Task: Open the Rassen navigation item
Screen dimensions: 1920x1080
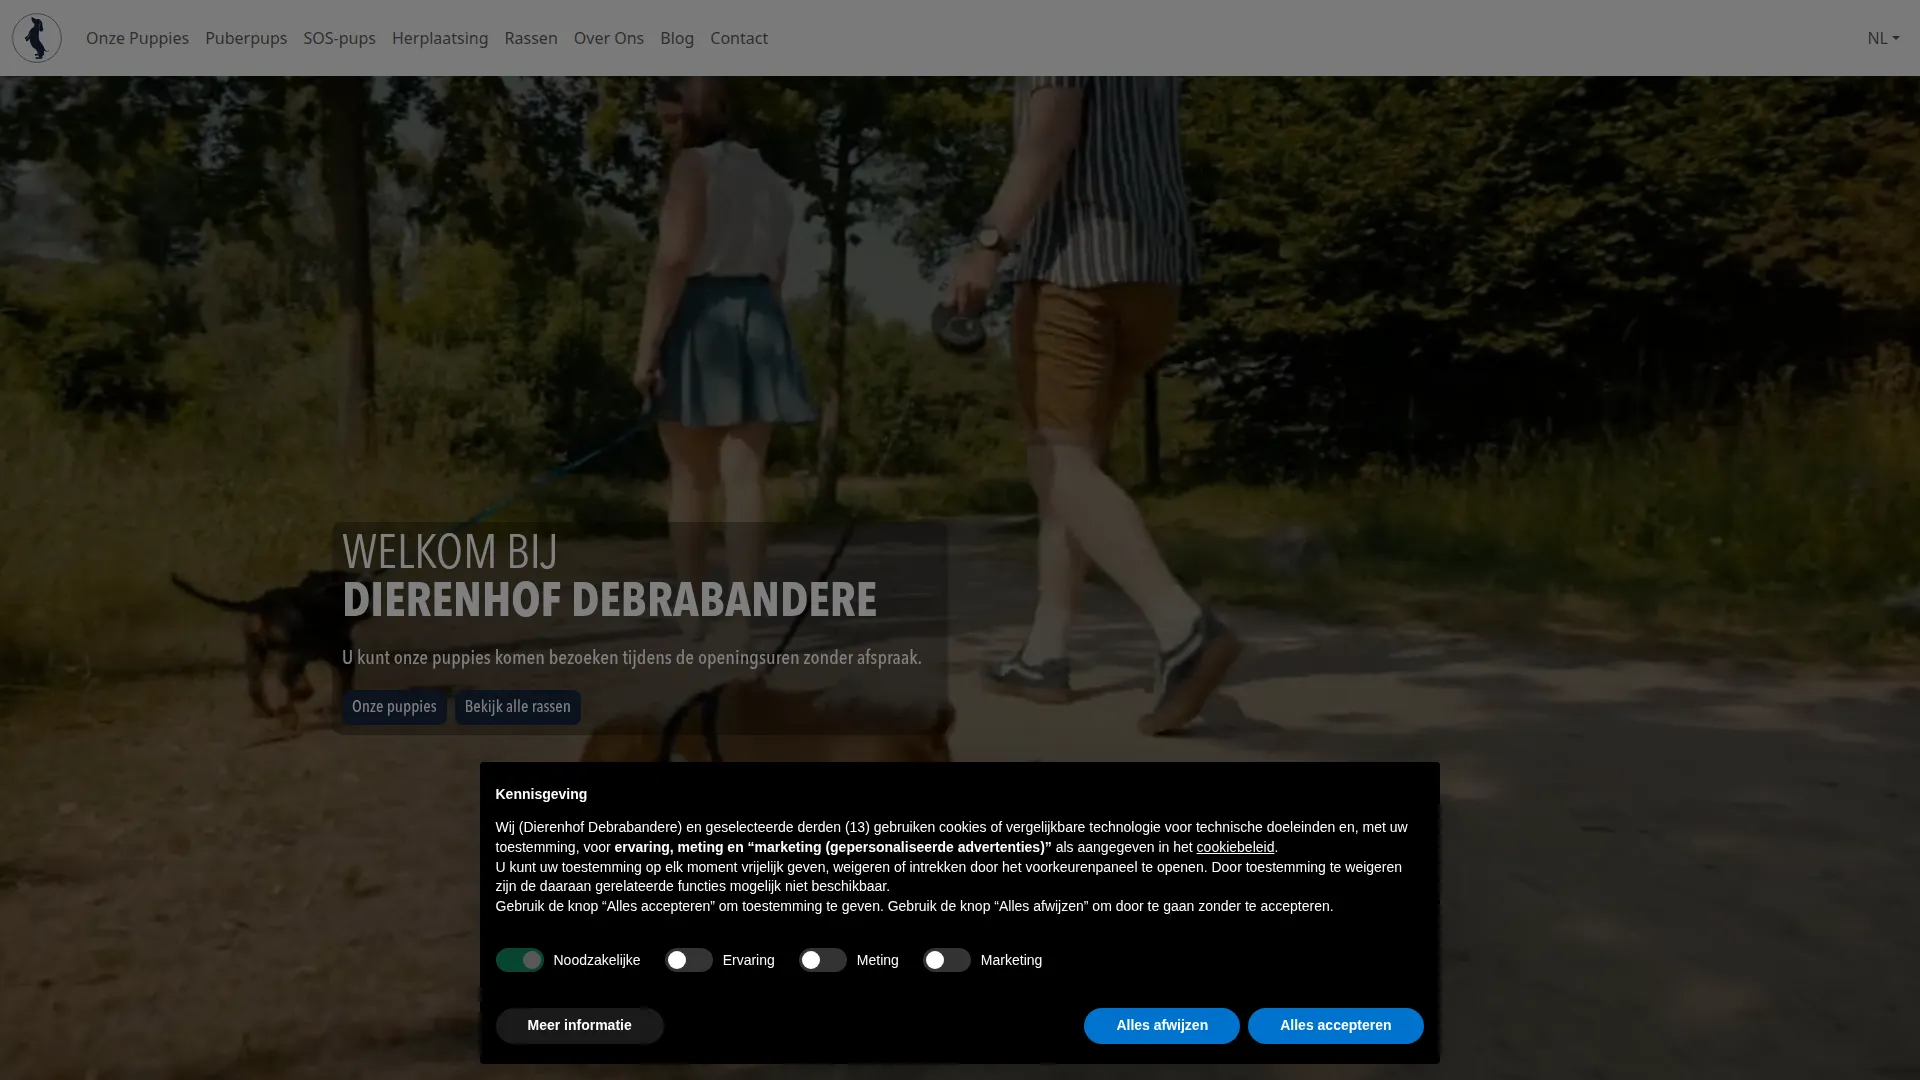Action: [x=531, y=38]
